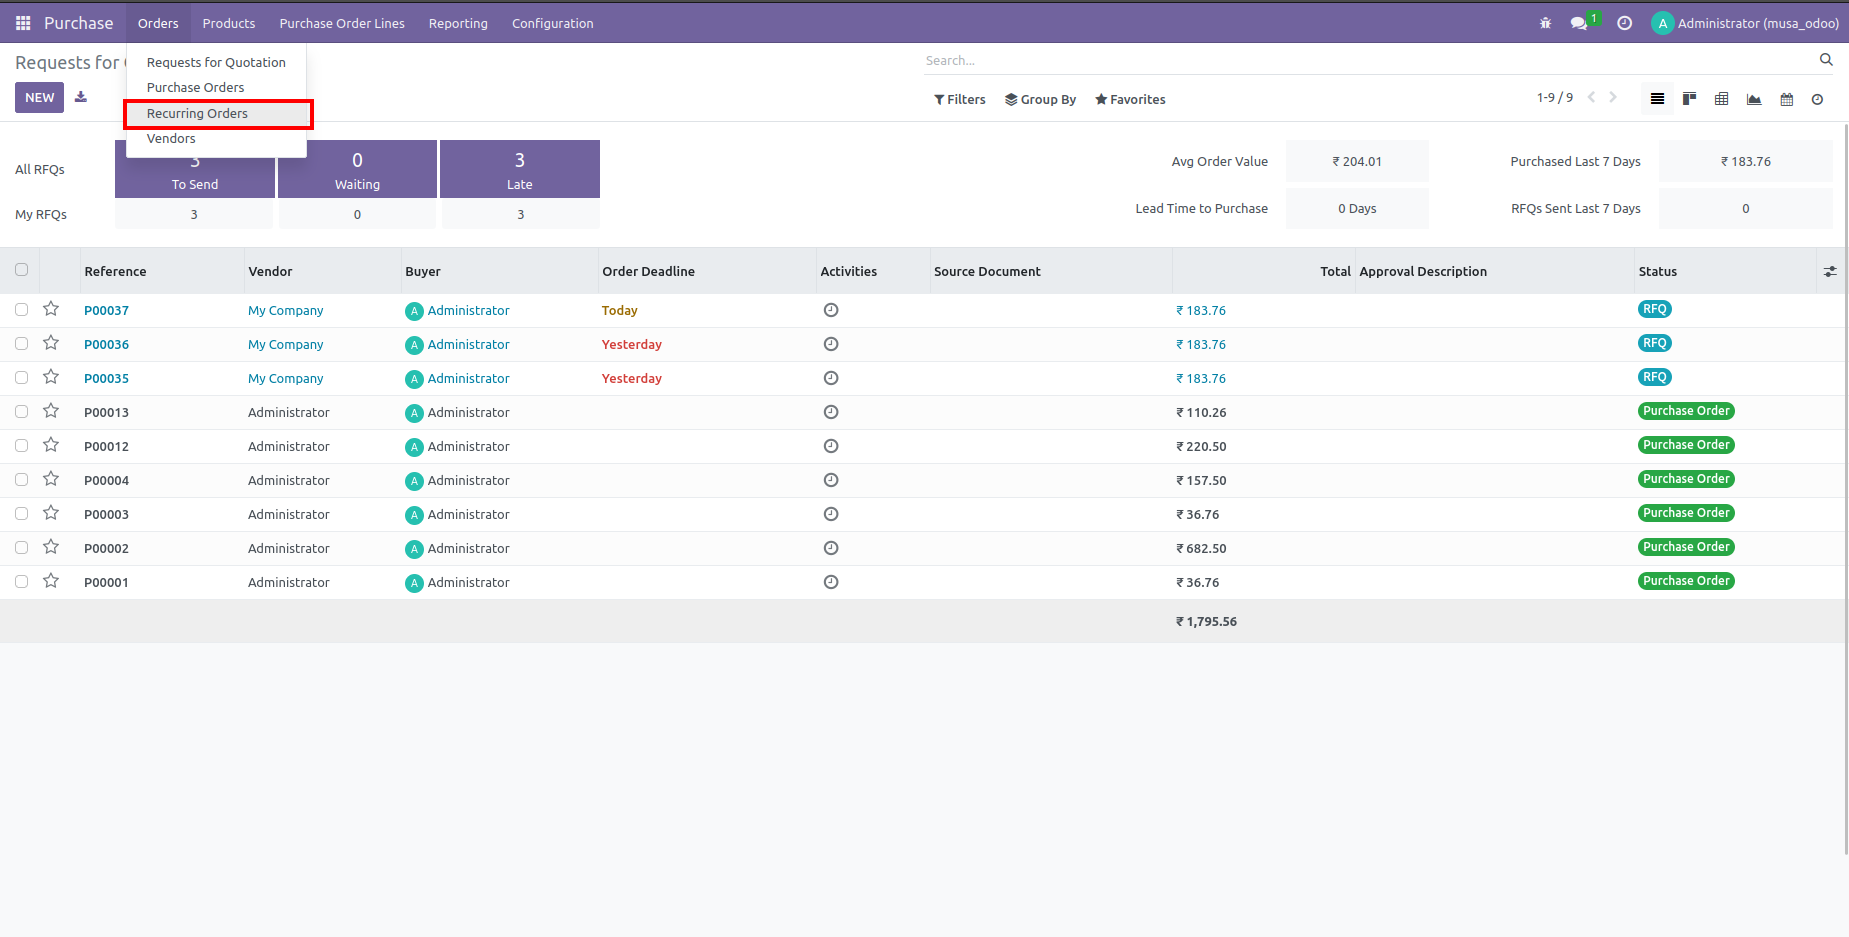Switch to Kanban view
Image resolution: width=1849 pixels, height=937 pixels.
(x=1689, y=99)
